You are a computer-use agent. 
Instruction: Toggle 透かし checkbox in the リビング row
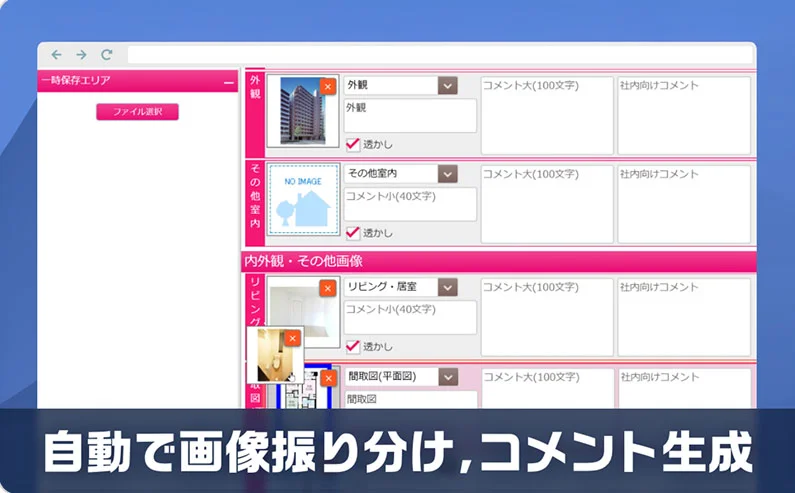pos(353,346)
